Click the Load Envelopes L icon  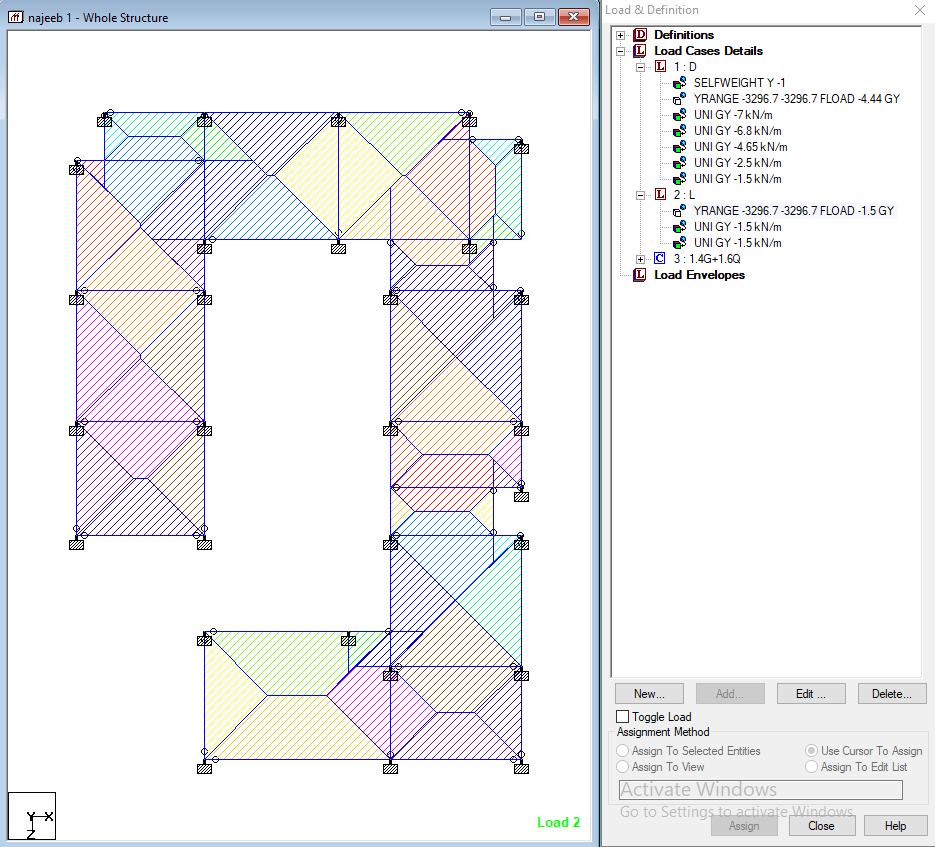coord(640,274)
